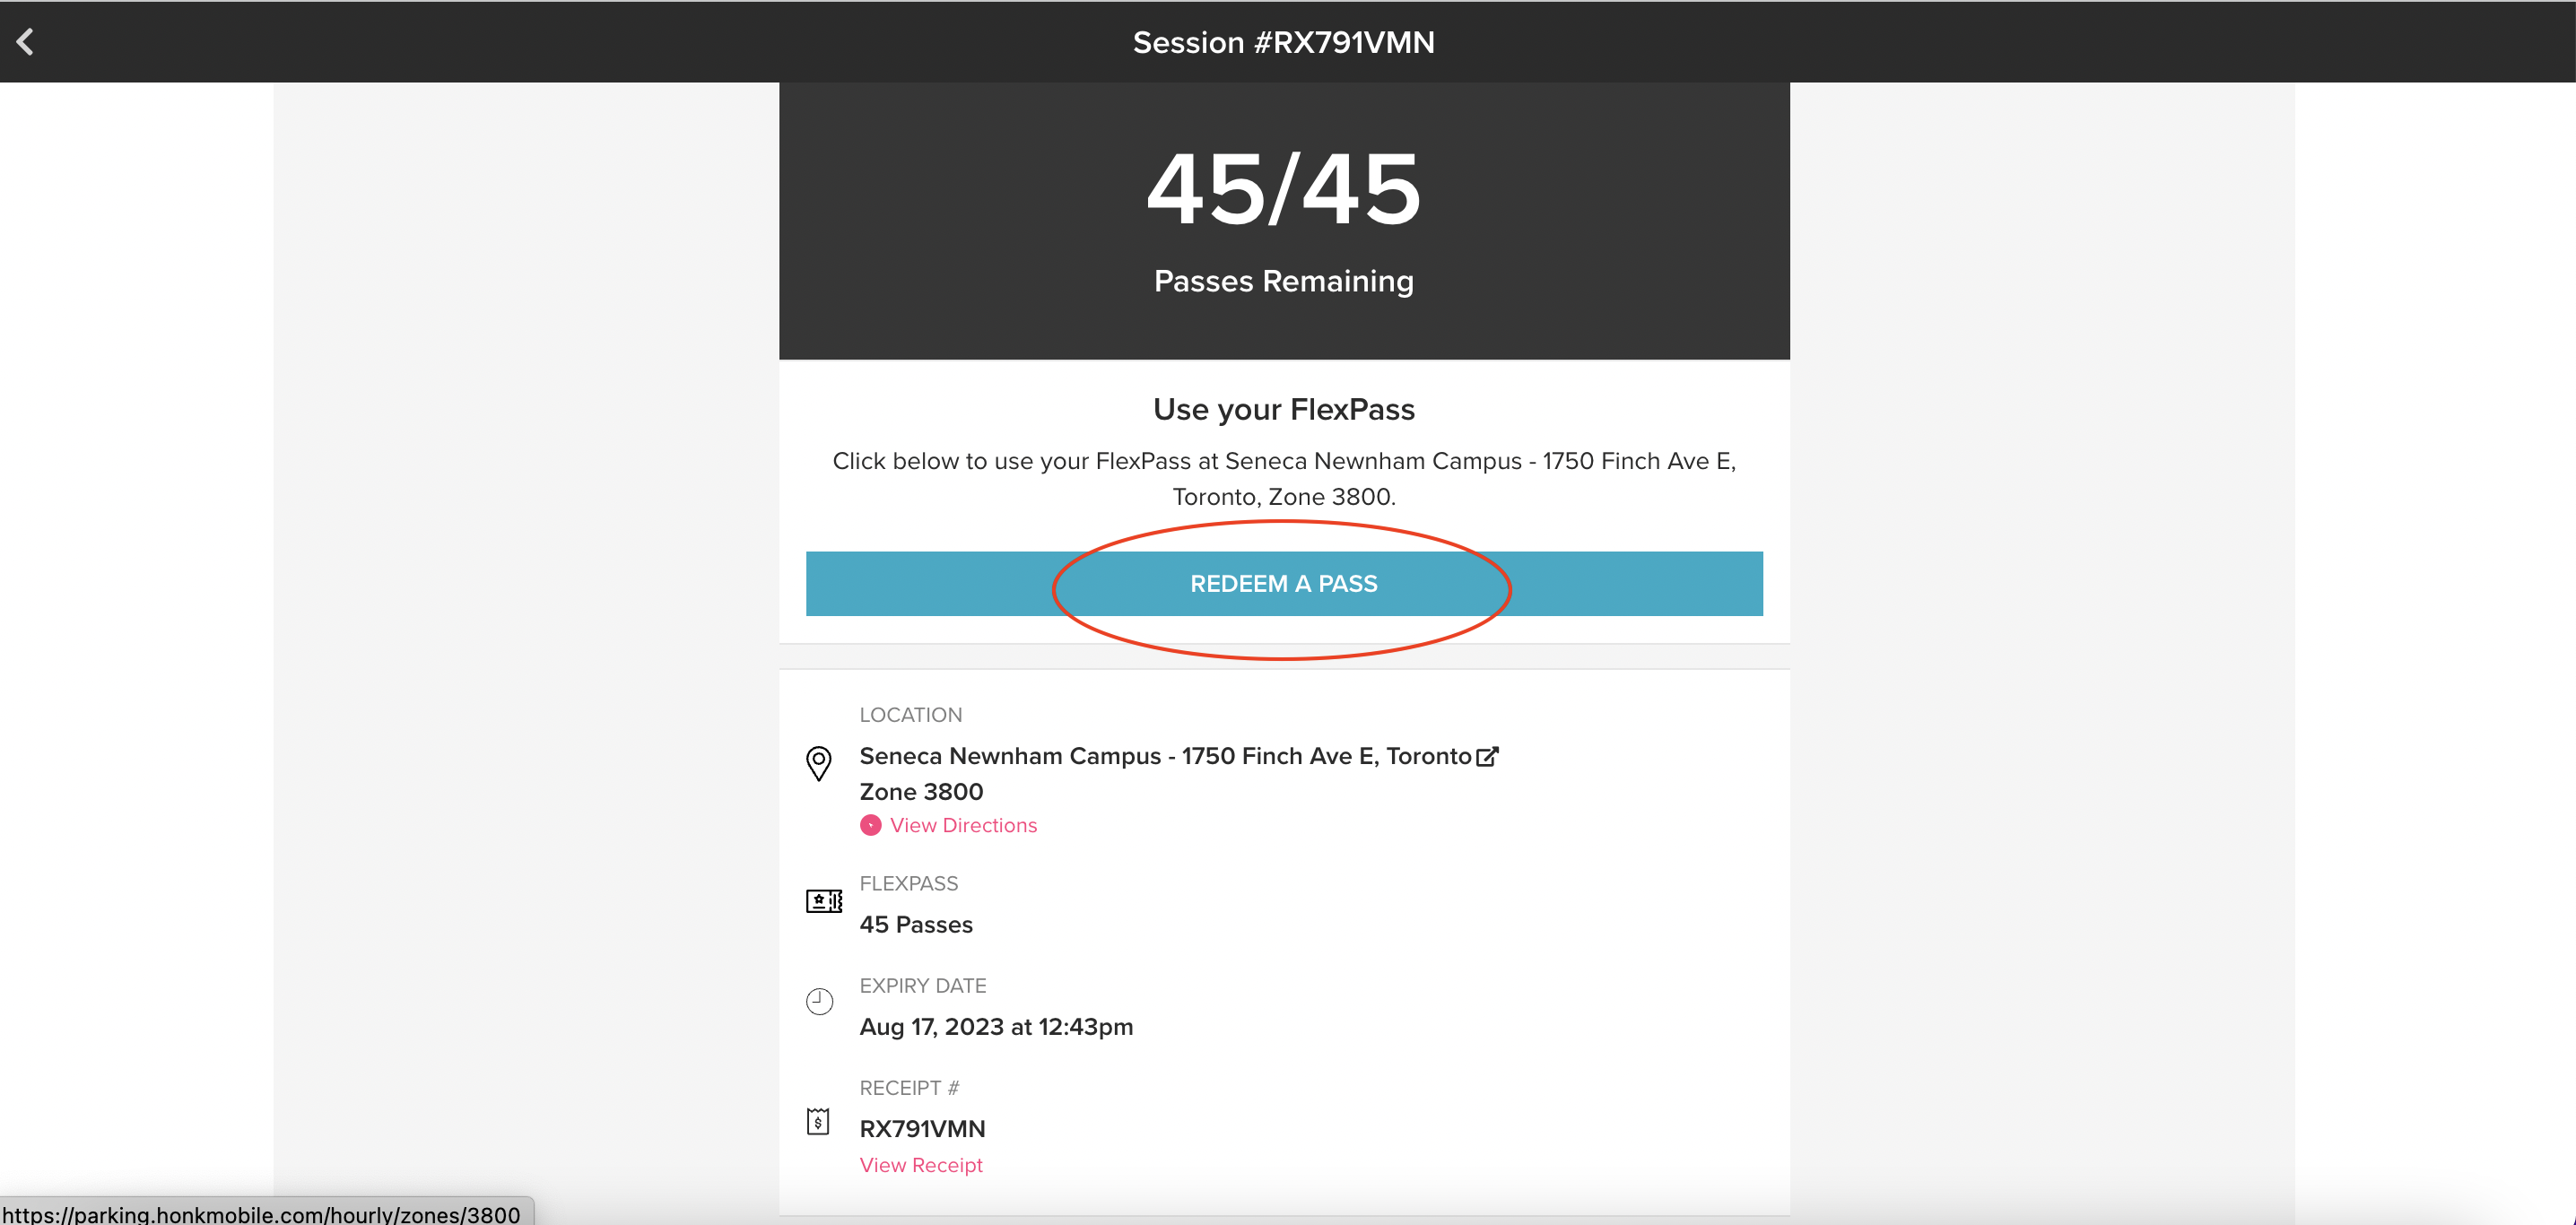This screenshot has width=2576, height=1225.
Task: Click the location pin icon
Action: coord(818,763)
